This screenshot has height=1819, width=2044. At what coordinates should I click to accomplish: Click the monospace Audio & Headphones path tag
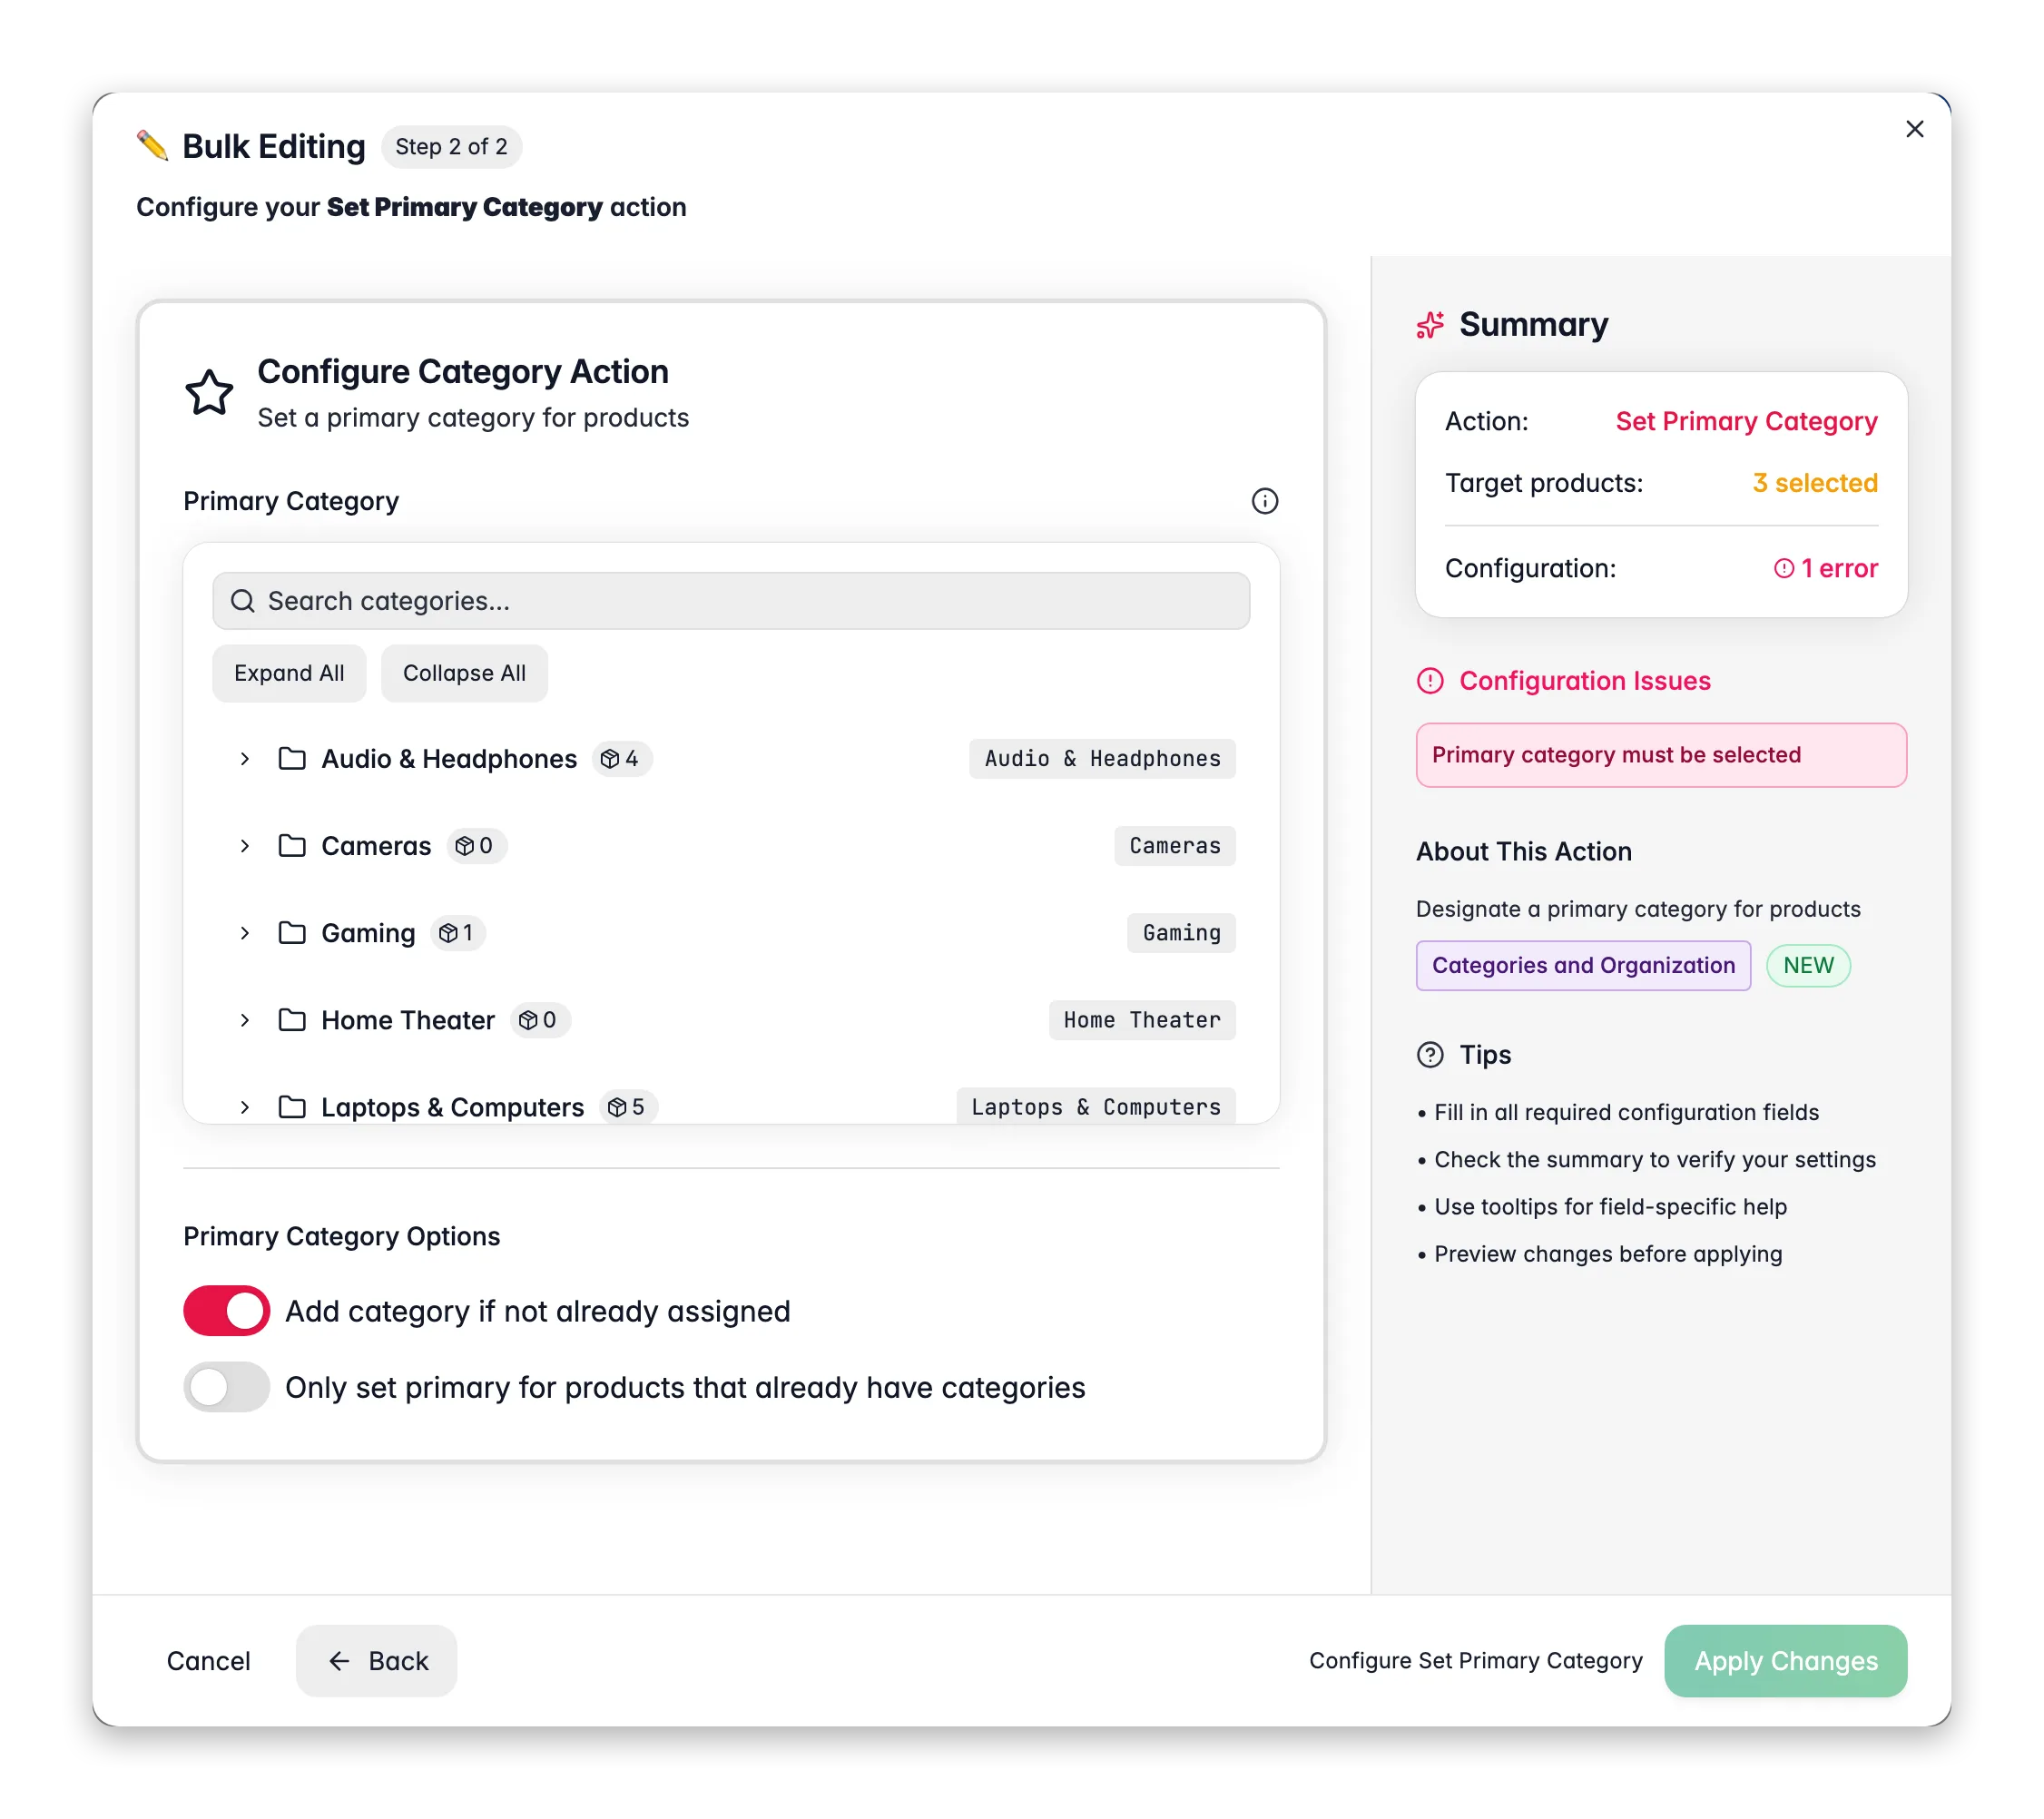coord(1102,759)
